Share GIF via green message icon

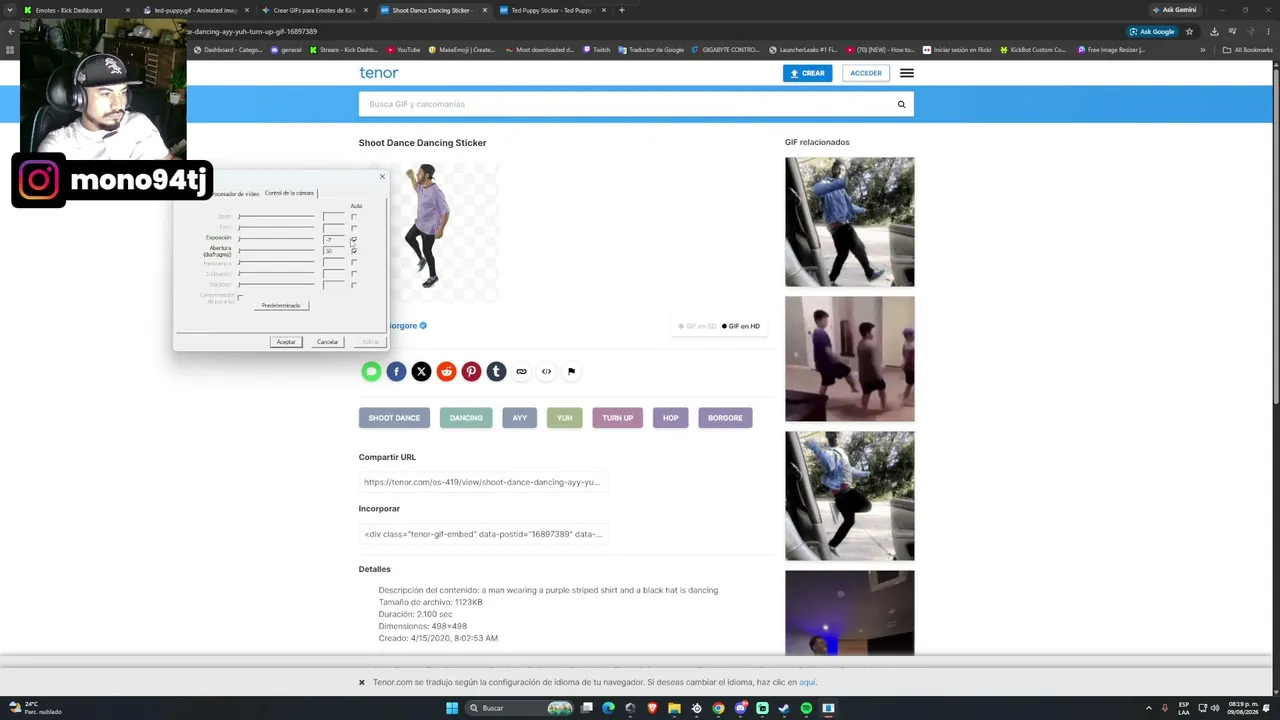pos(371,372)
